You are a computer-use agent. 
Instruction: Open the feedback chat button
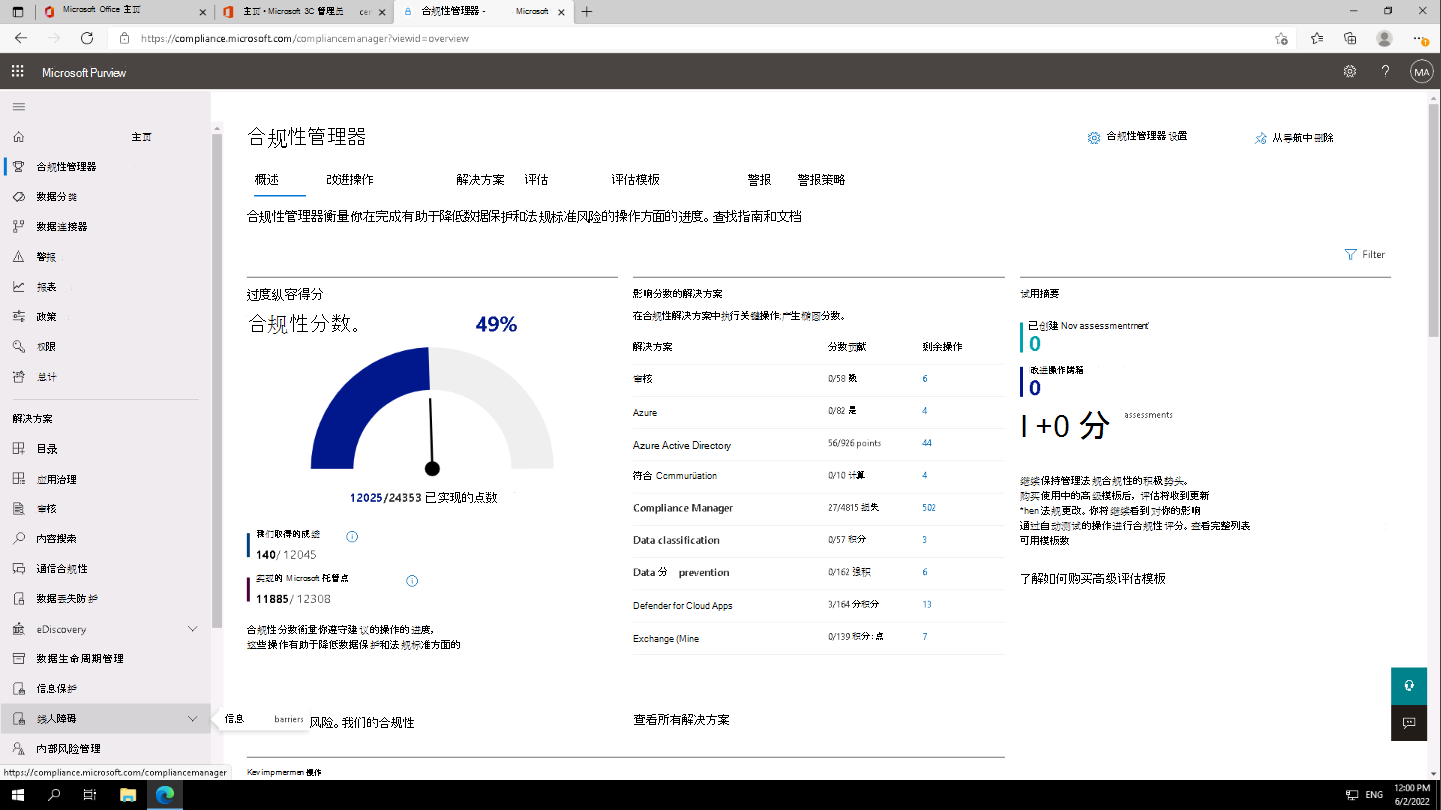tap(1408, 722)
